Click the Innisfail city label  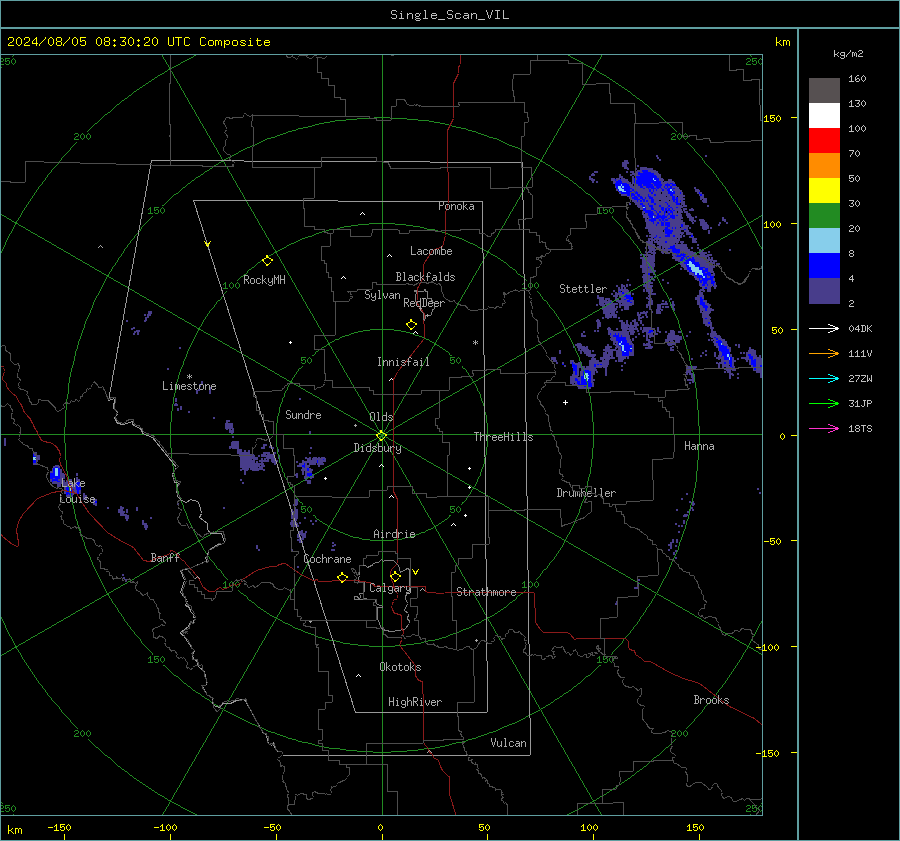(x=403, y=362)
